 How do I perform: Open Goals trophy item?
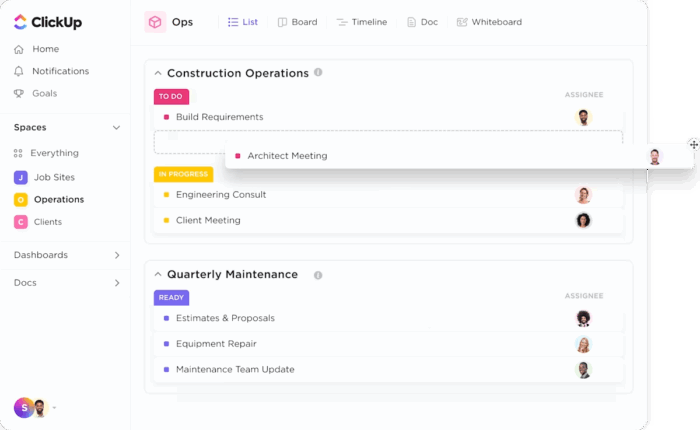19,93
